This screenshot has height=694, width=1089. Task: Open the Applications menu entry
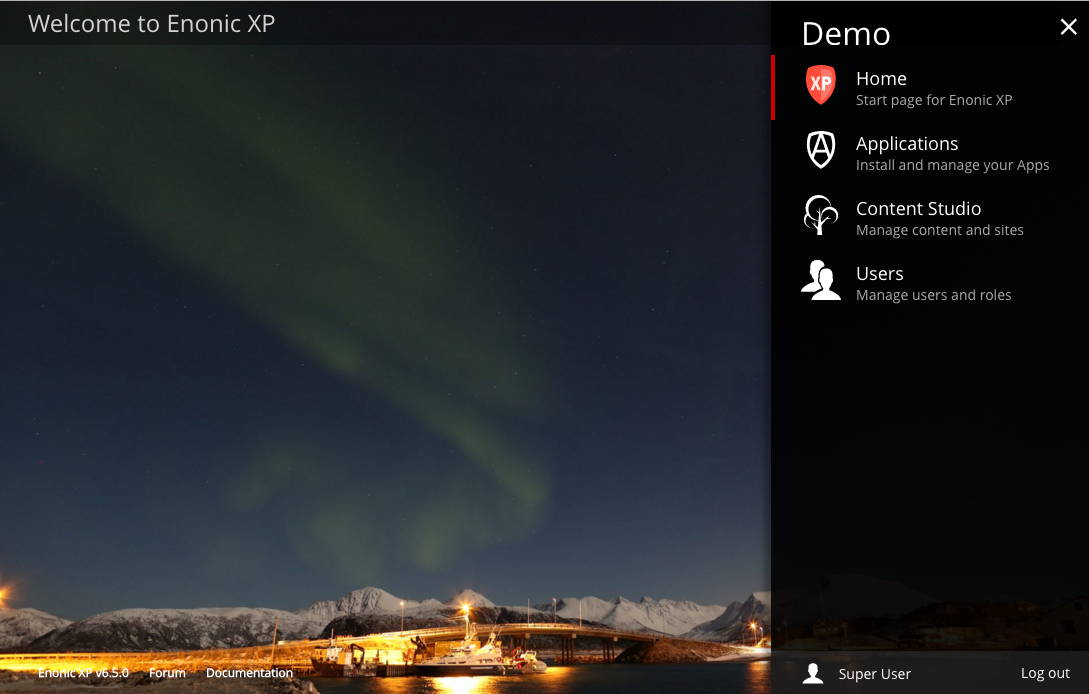(x=930, y=153)
